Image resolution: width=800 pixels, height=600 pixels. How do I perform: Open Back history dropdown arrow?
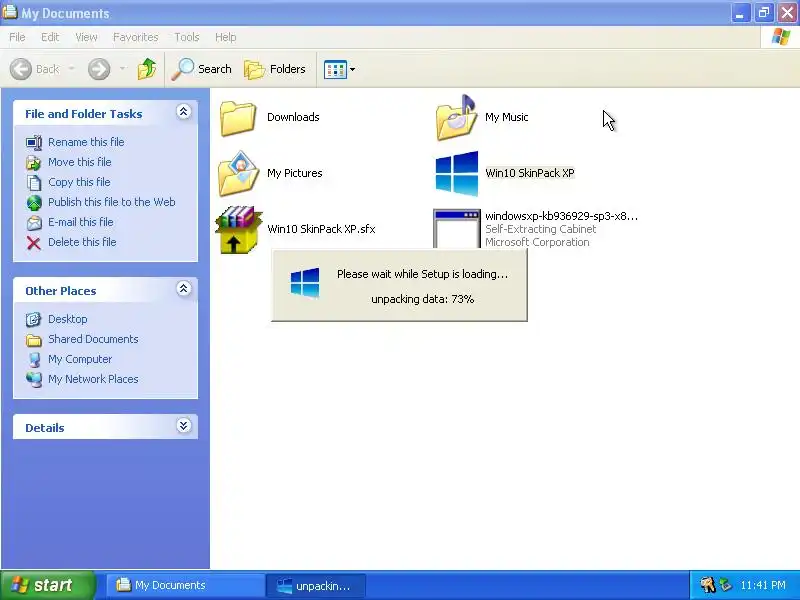[71, 68]
